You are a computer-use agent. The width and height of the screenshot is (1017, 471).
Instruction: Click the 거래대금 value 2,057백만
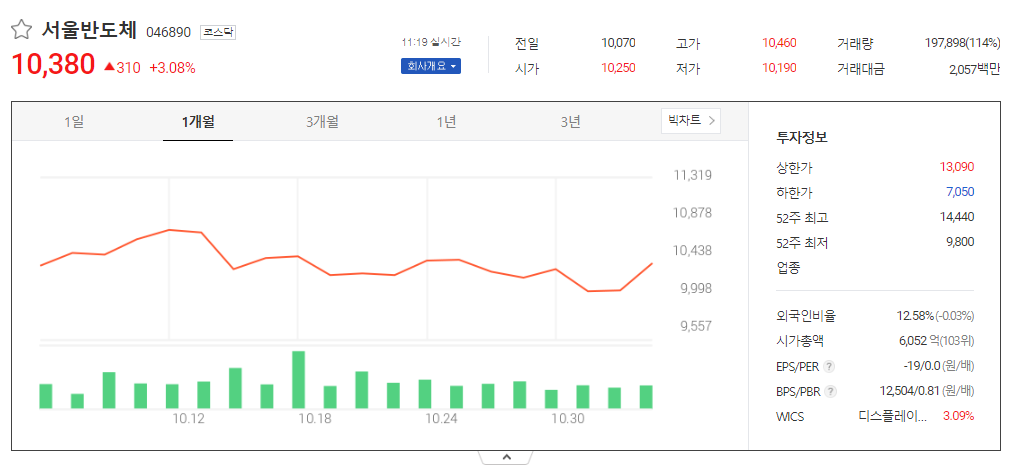click(974, 69)
